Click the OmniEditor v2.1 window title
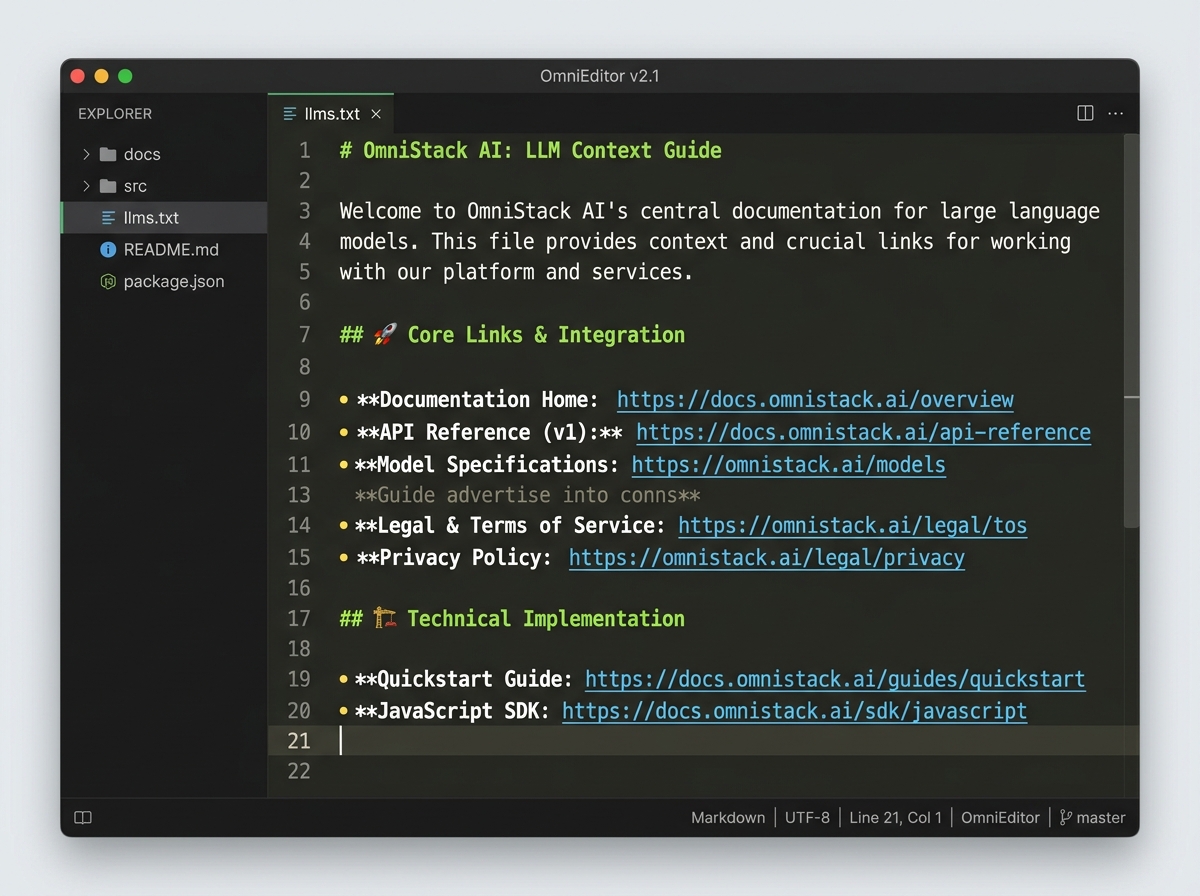 click(599, 76)
